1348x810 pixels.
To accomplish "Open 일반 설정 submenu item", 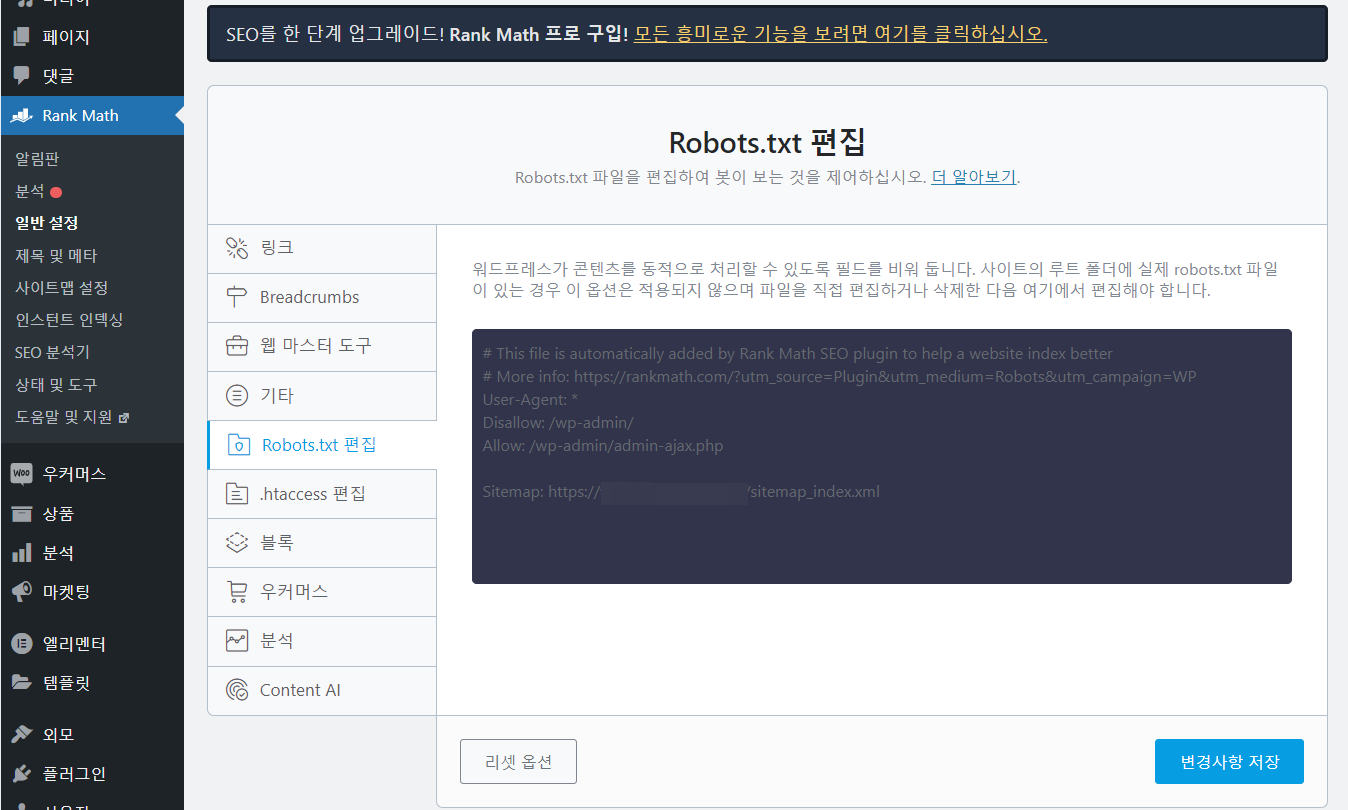I will [x=46, y=223].
